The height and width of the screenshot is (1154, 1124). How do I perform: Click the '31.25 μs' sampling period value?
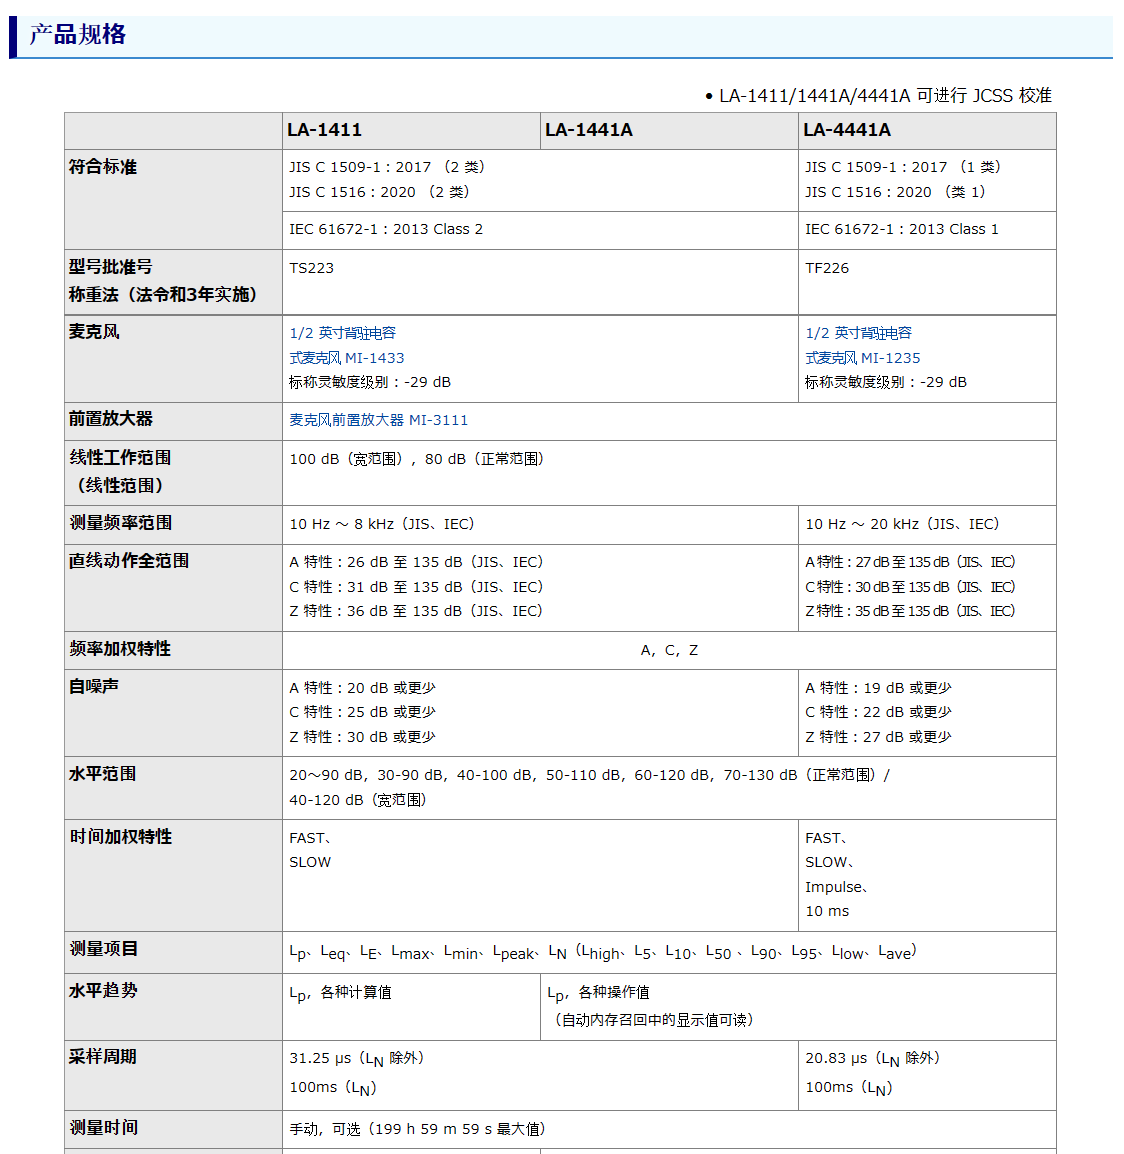320,1058
